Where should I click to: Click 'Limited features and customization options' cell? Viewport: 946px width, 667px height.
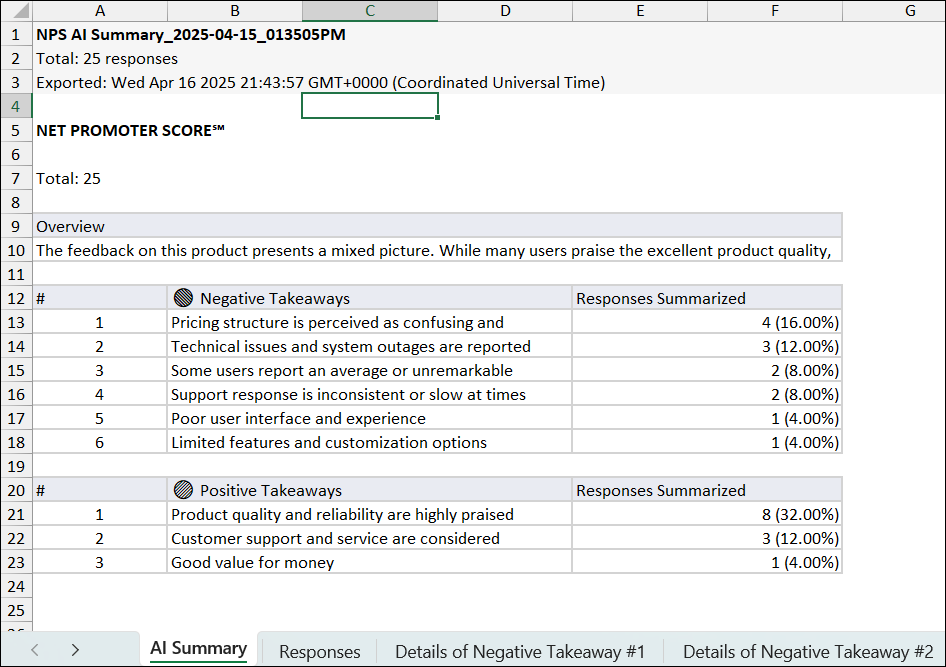370,442
